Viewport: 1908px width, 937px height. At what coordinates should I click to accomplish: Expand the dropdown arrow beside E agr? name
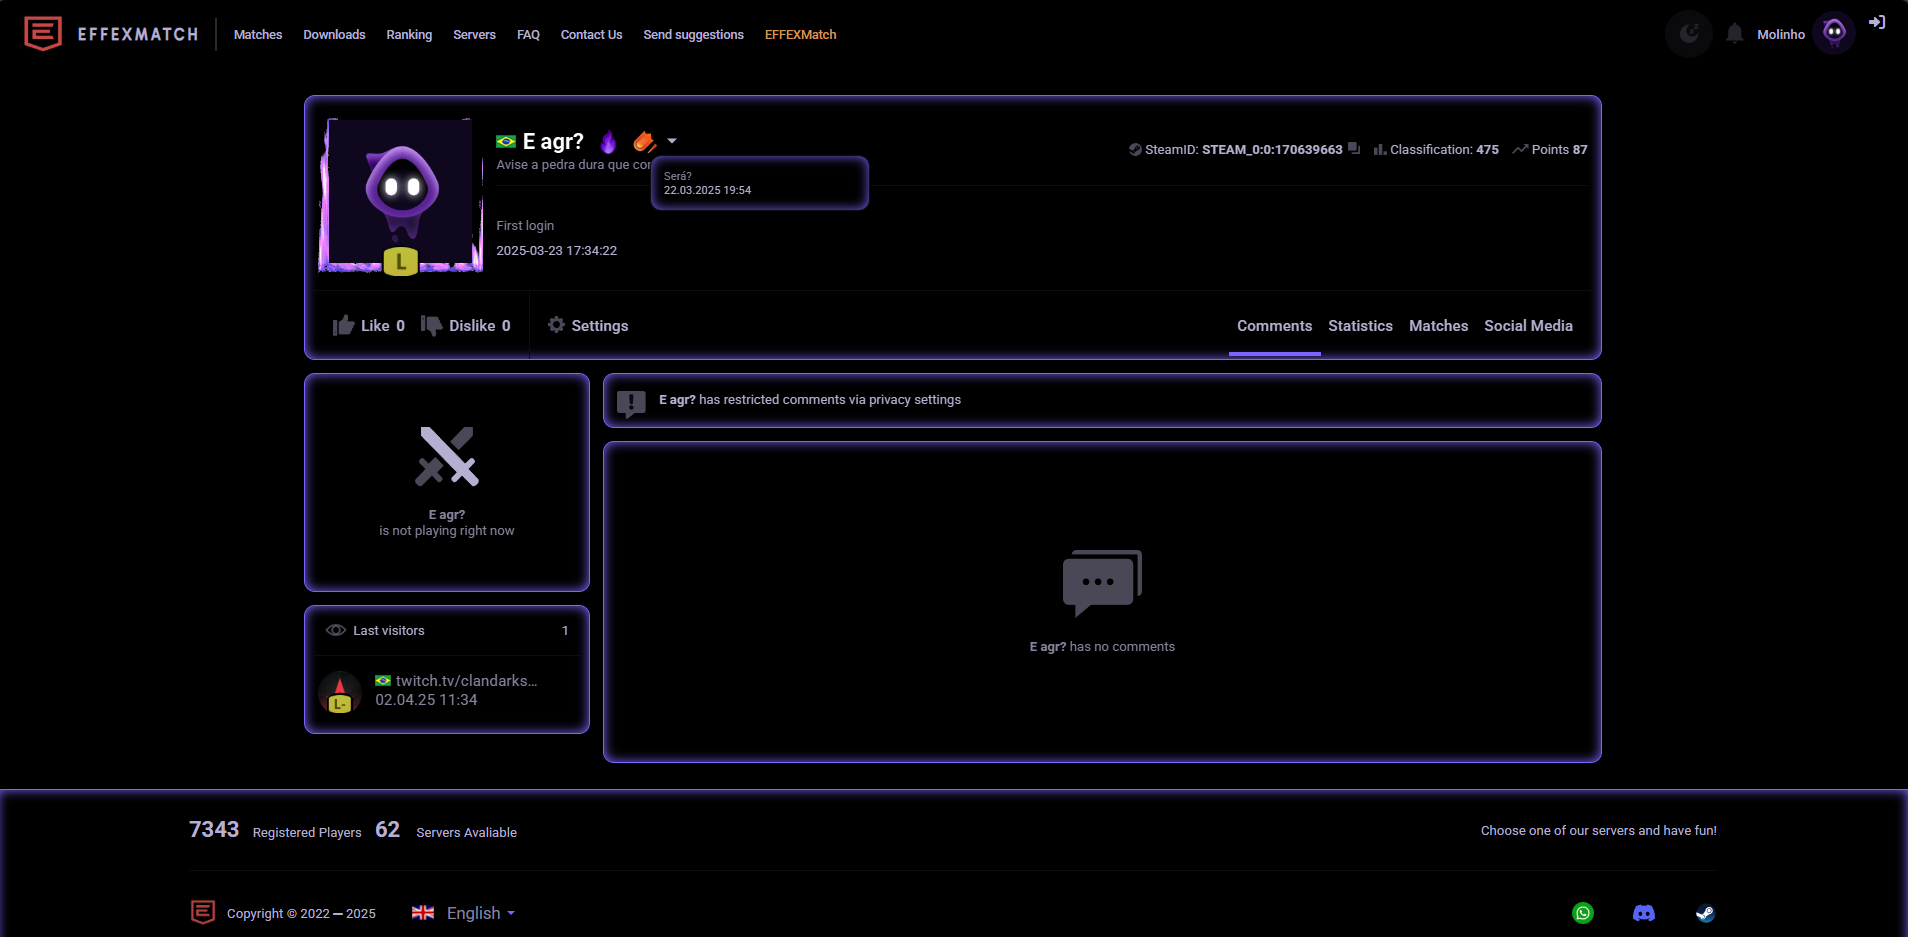click(672, 141)
